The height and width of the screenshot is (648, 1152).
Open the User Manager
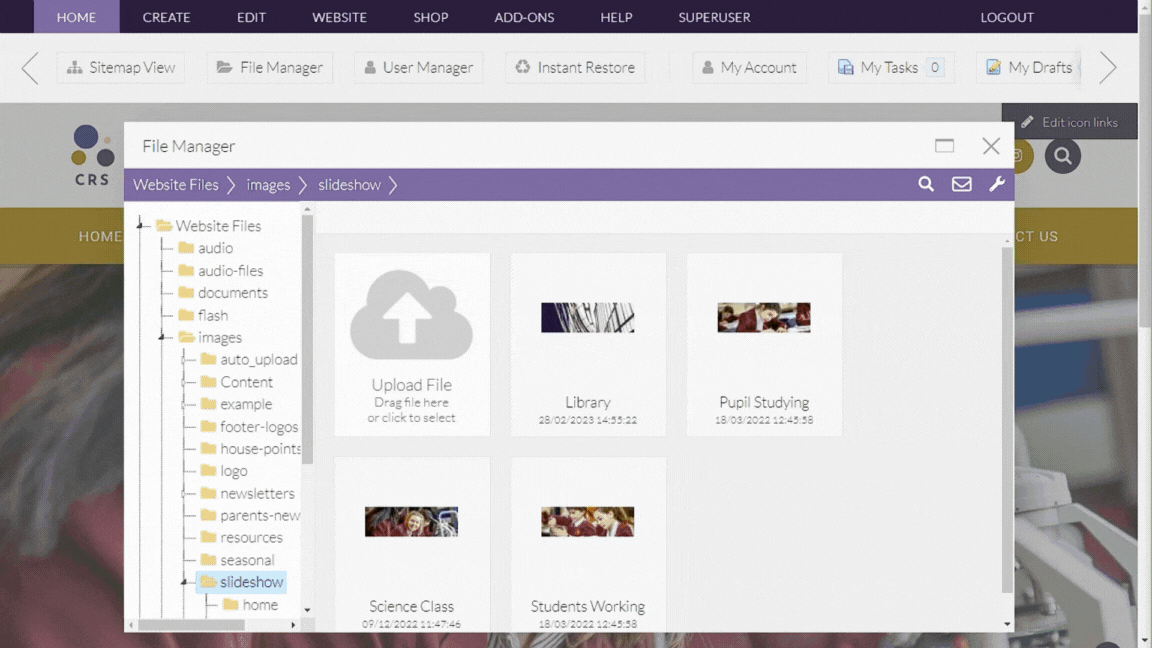(418, 67)
